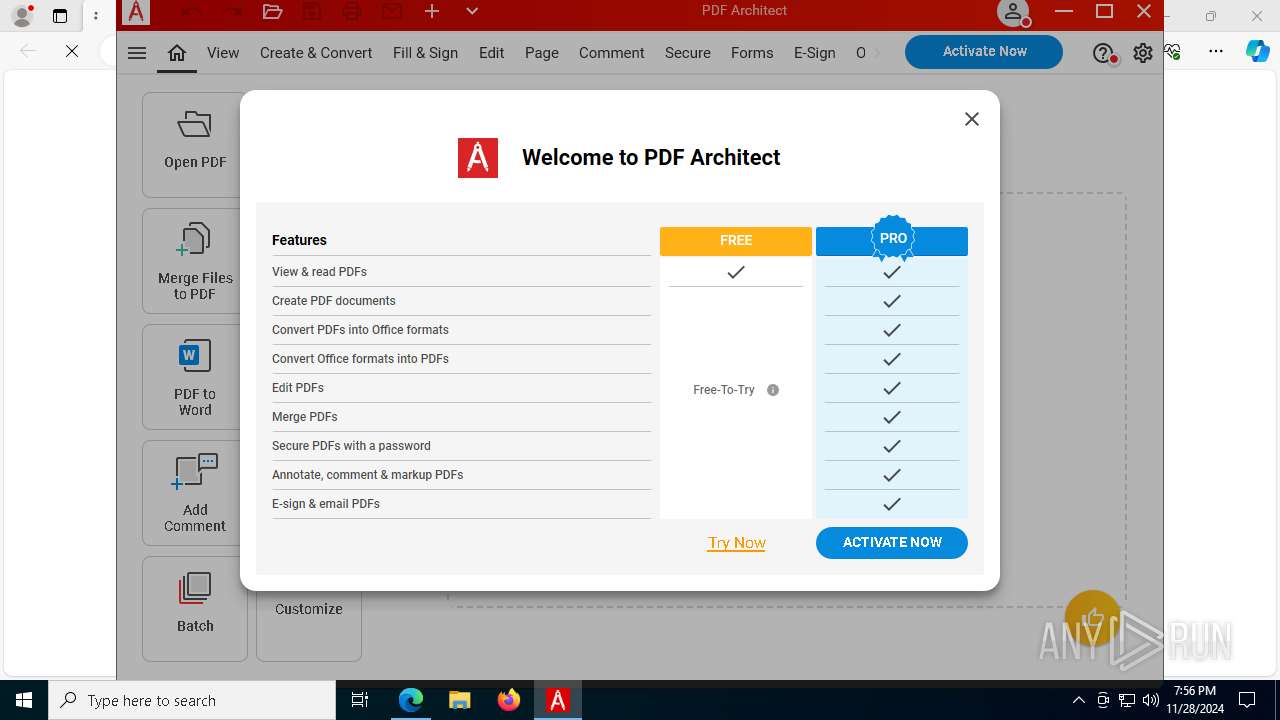Screen dimensions: 1280x720
Task: Show hidden system tray icons chevron
Action: point(1079,700)
